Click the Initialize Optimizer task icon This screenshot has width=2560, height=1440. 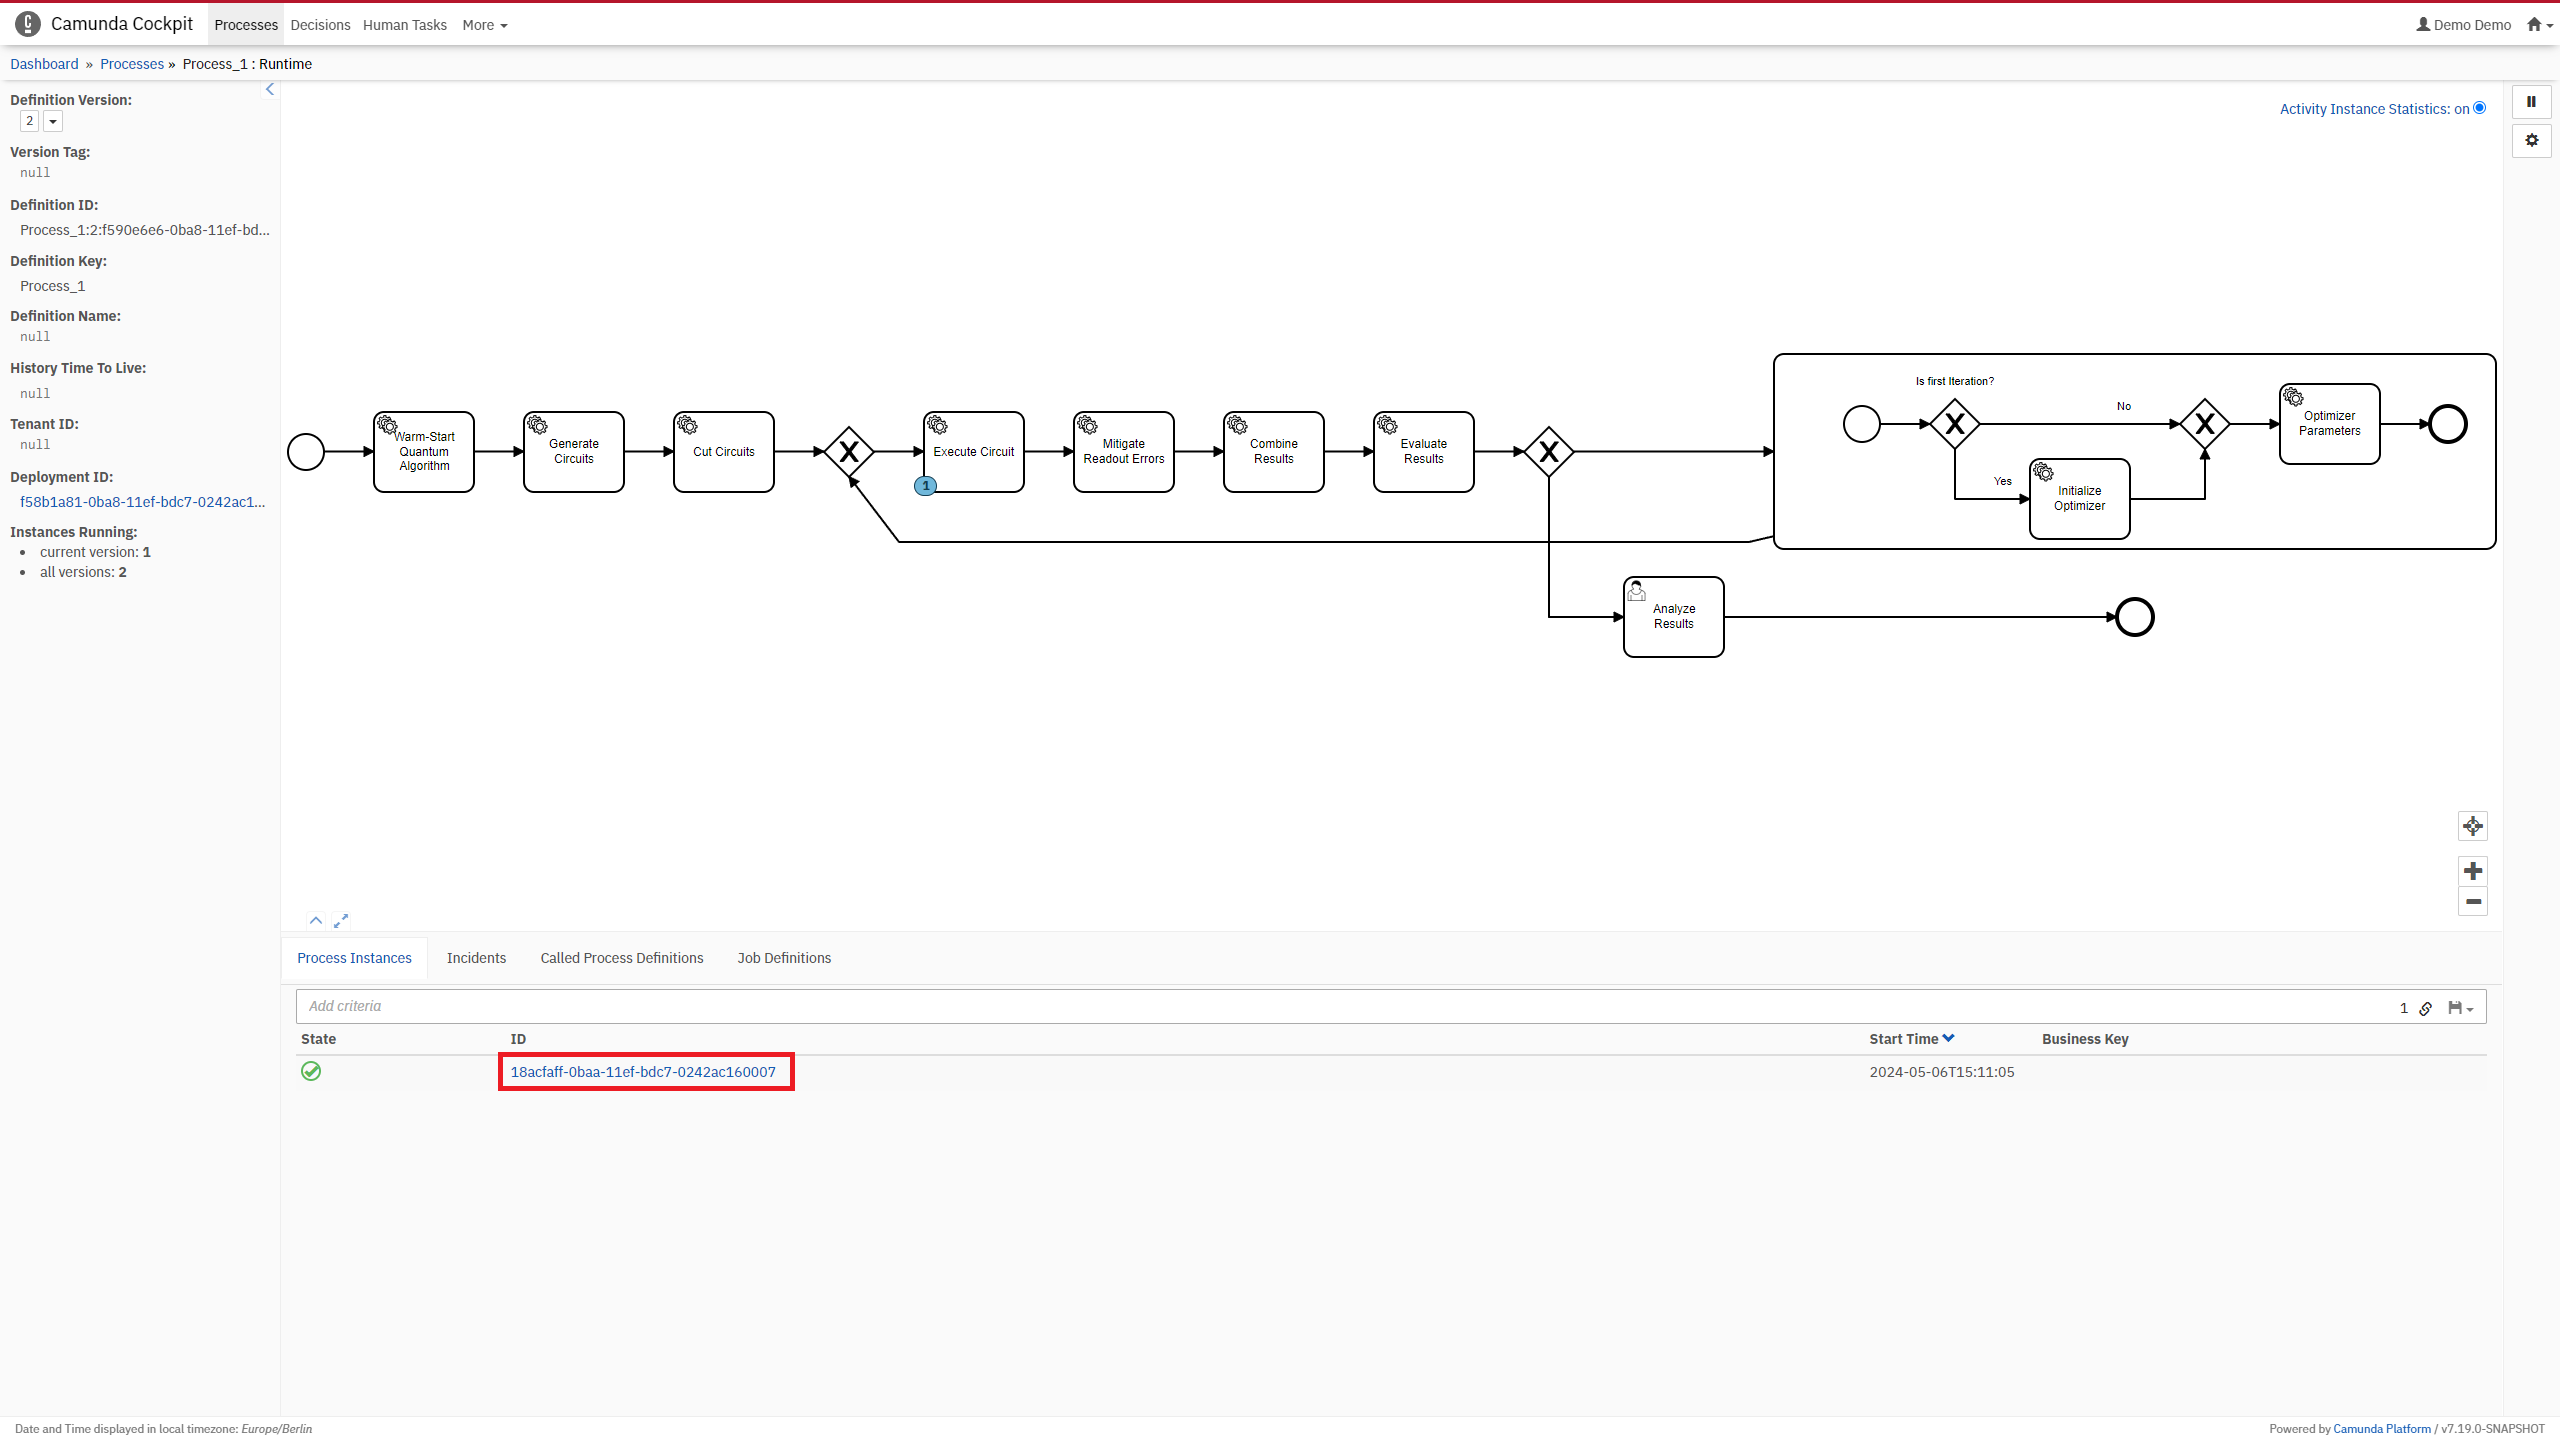click(x=2043, y=471)
